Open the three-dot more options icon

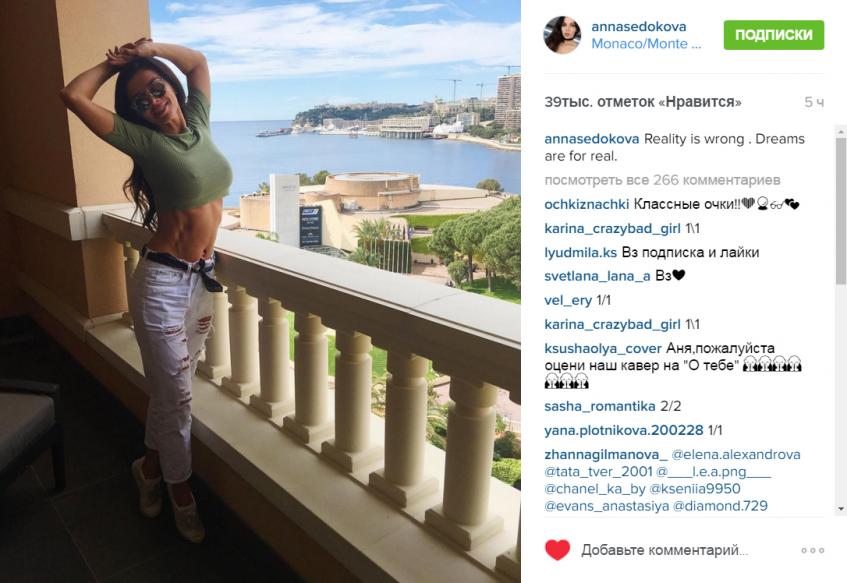(812, 551)
